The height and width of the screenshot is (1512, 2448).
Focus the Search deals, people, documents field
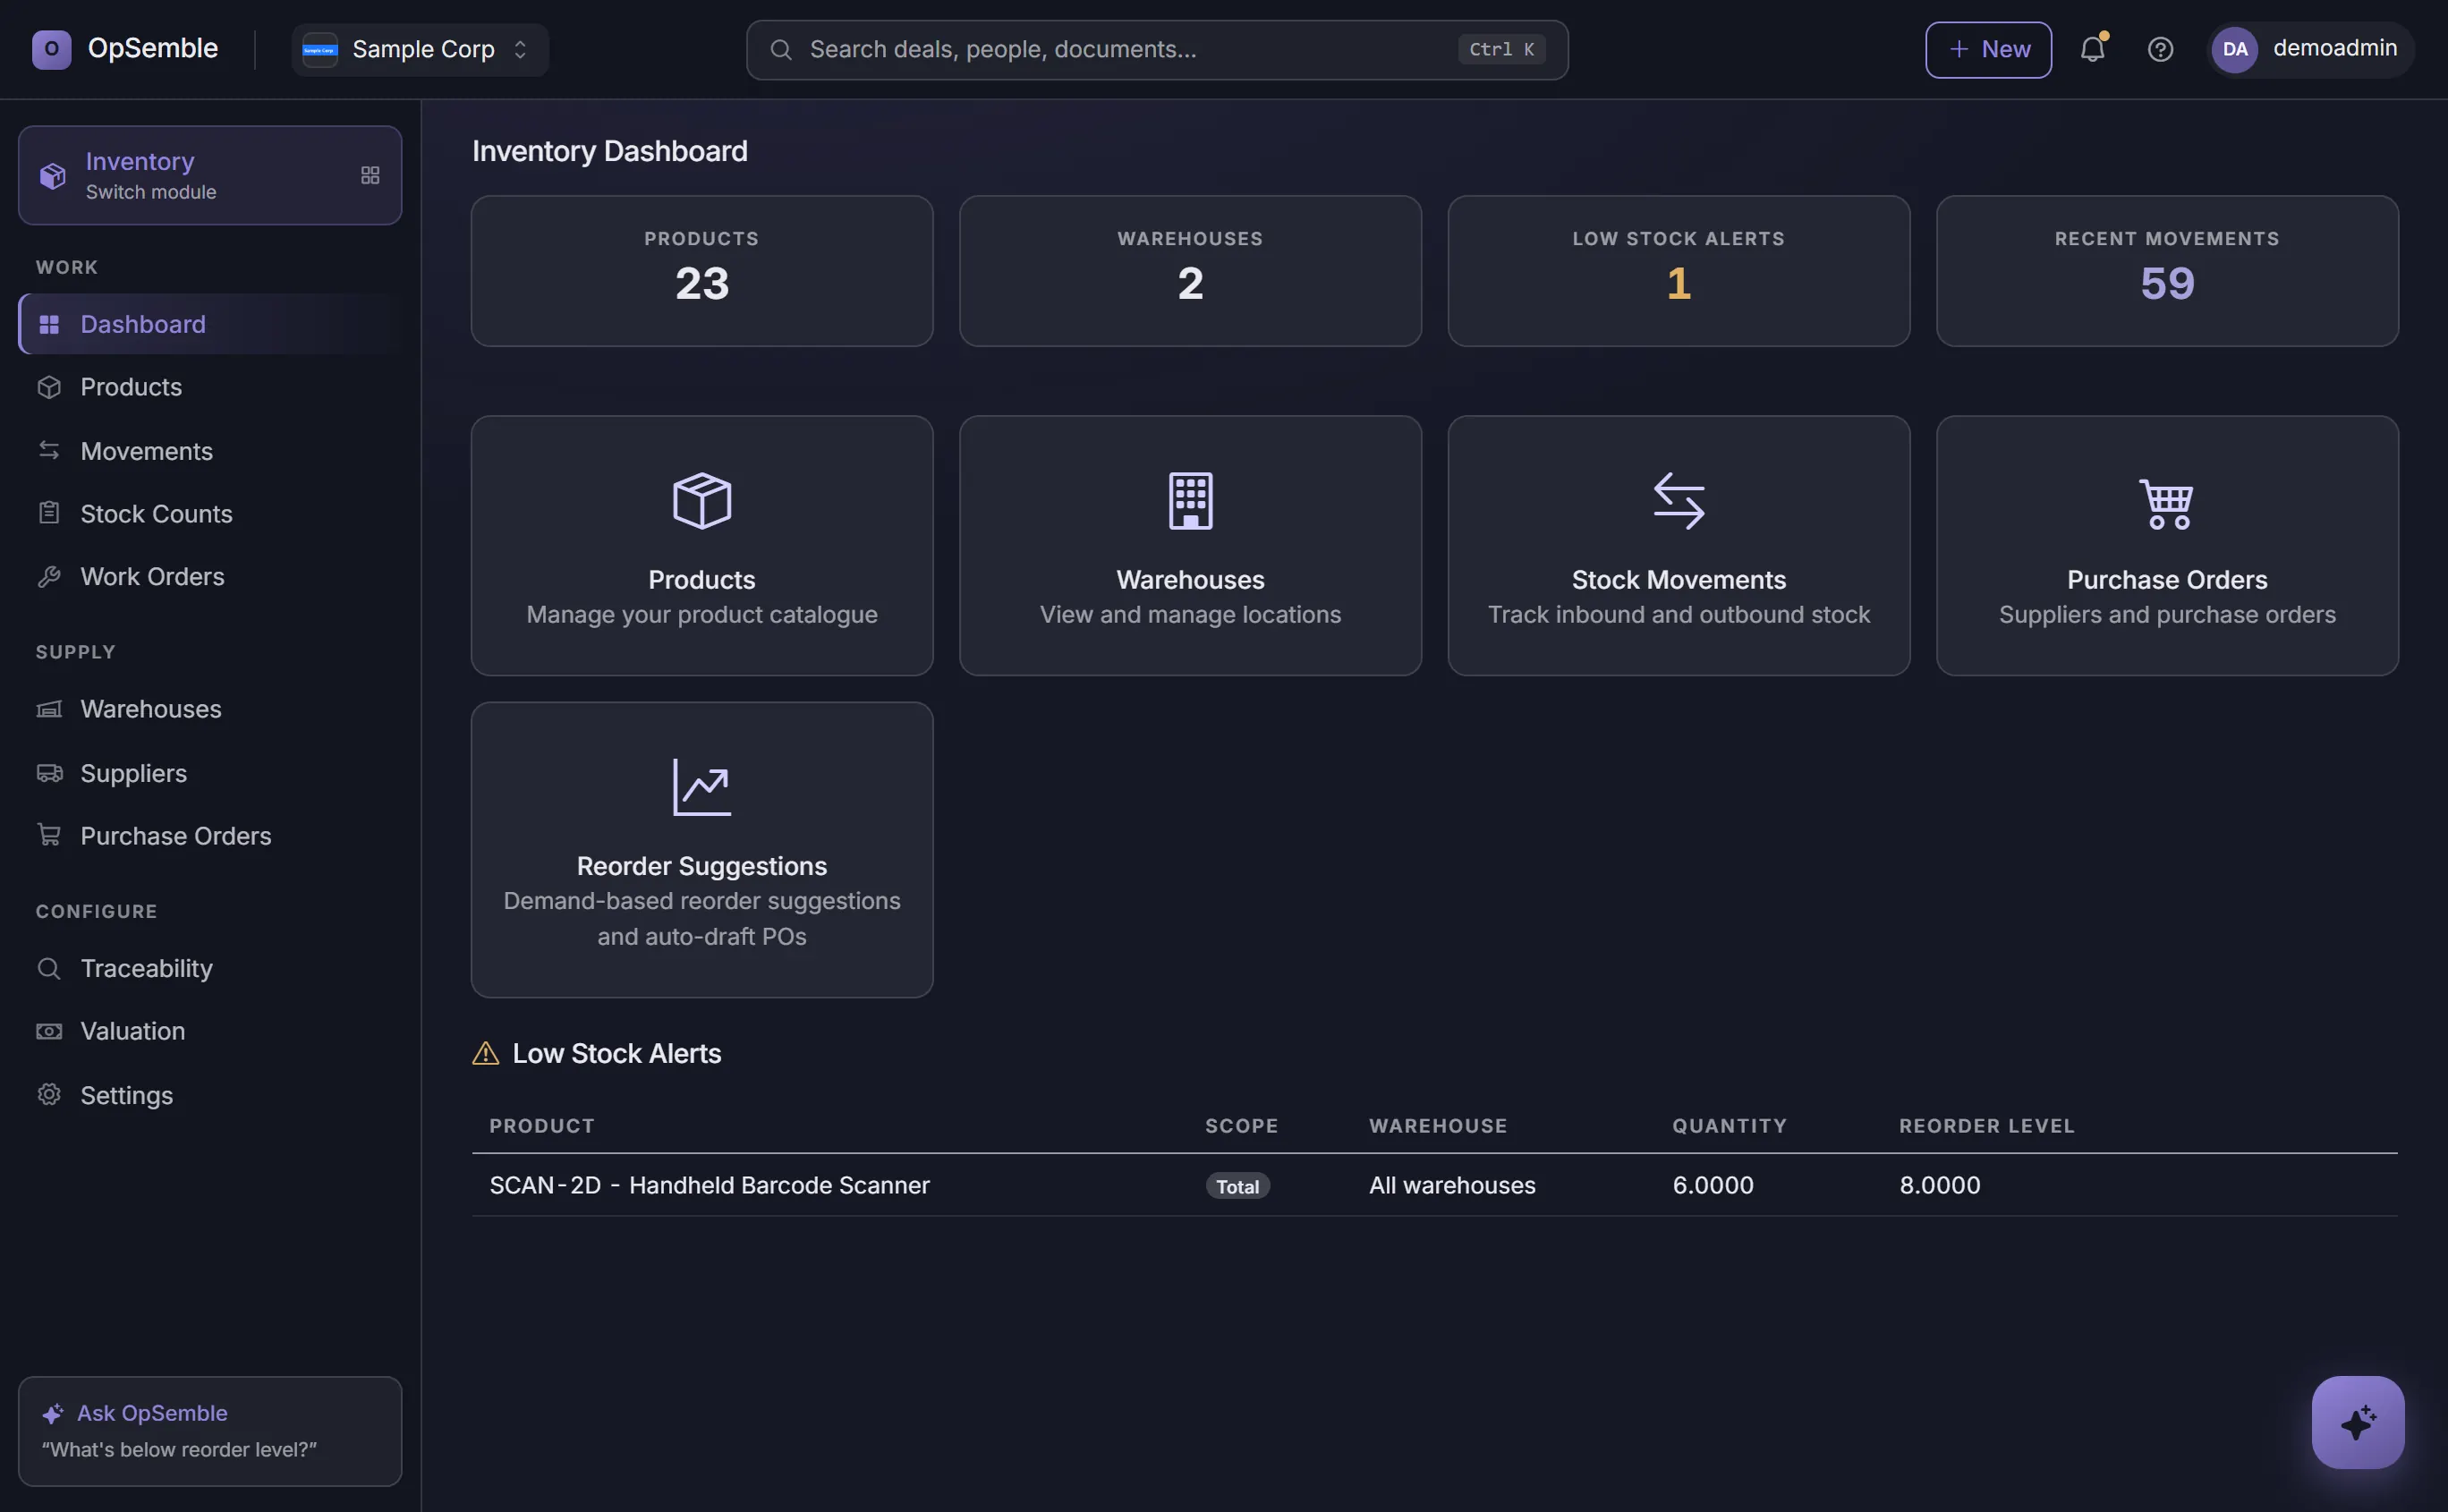(1157, 49)
